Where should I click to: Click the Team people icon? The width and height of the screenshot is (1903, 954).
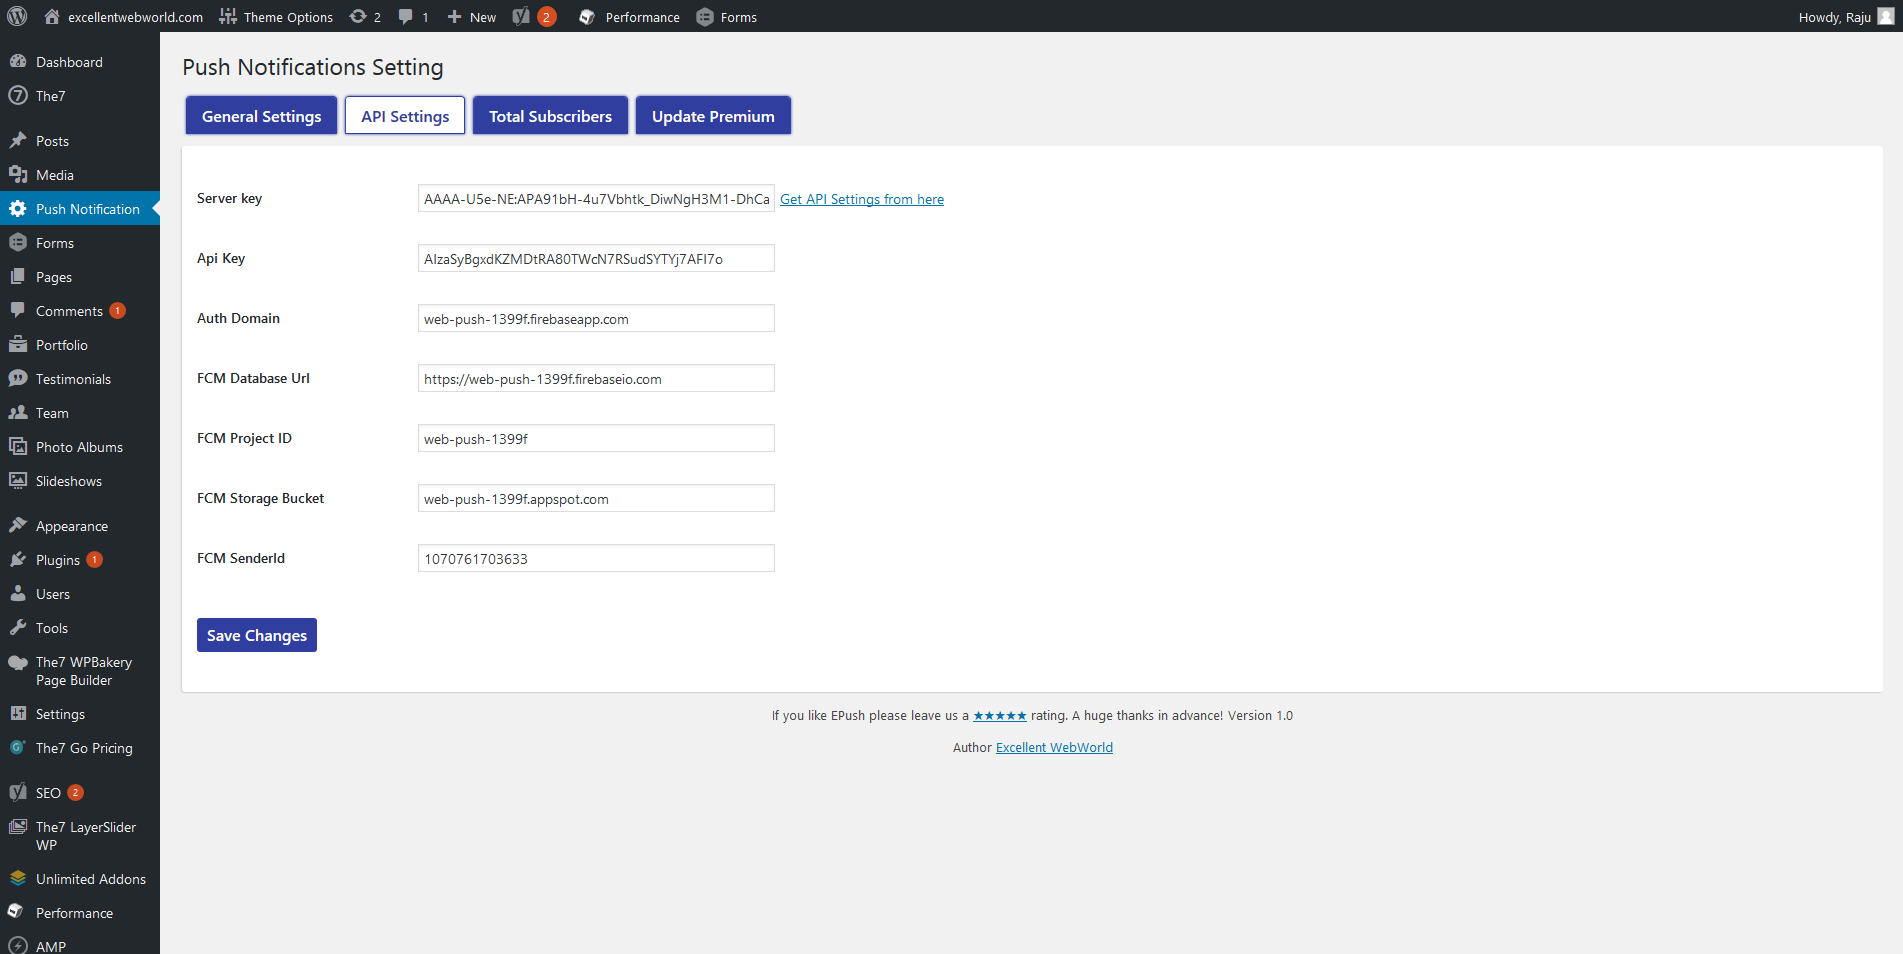tap(18, 412)
